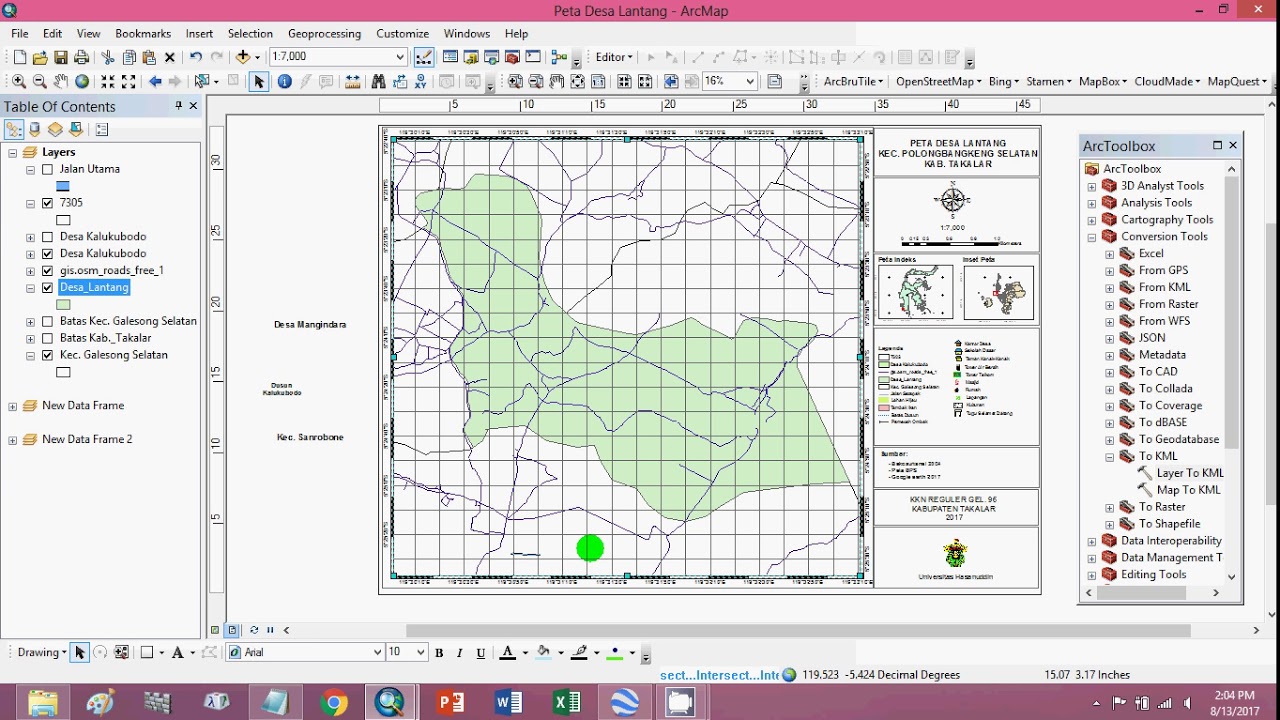Viewport: 1280px width, 720px height.
Task: Expand the New Data Frame tree node
Action: pyautogui.click(x=13, y=406)
